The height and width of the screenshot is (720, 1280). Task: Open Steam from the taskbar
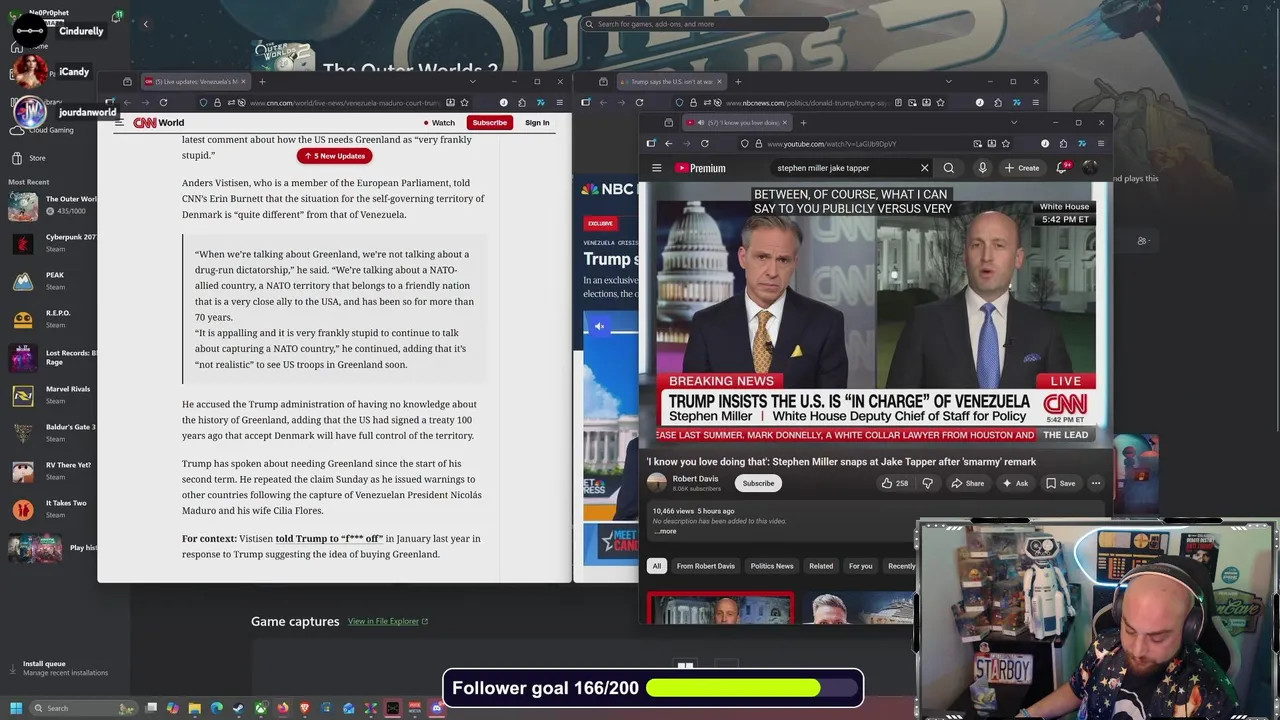click(238, 708)
